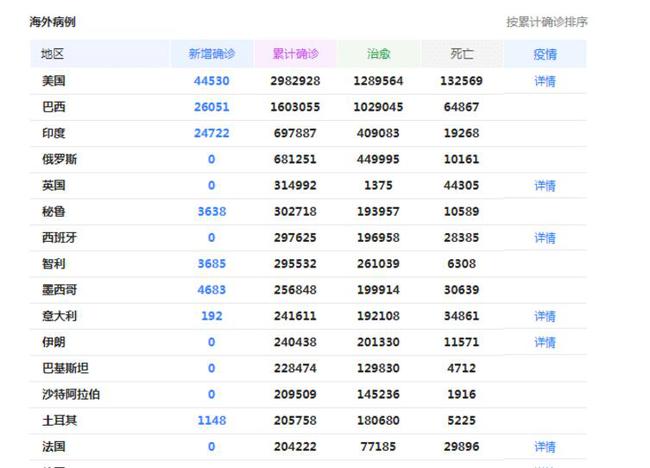Viewport: 650px width, 468px height.
Task: Click 美国 new cases value 44530
Action: (x=211, y=81)
